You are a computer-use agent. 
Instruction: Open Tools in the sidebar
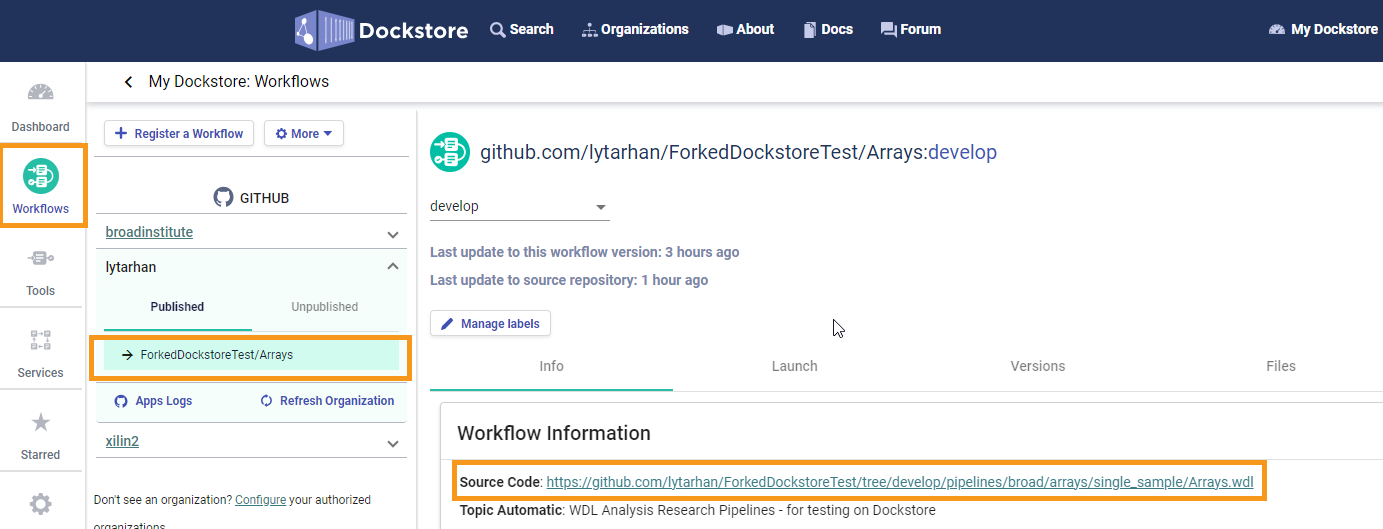tap(41, 272)
